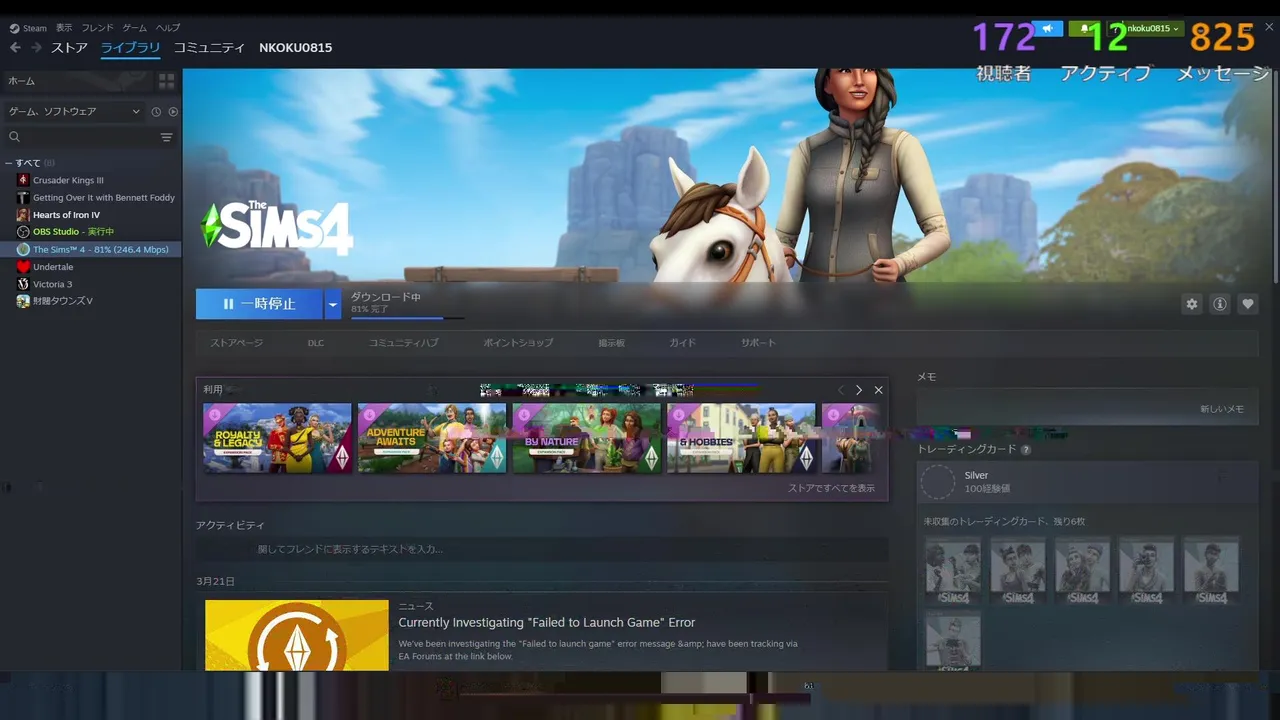Show The Sims 4 game info icon
Viewport: 1280px width, 720px height.
pyautogui.click(x=1219, y=304)
